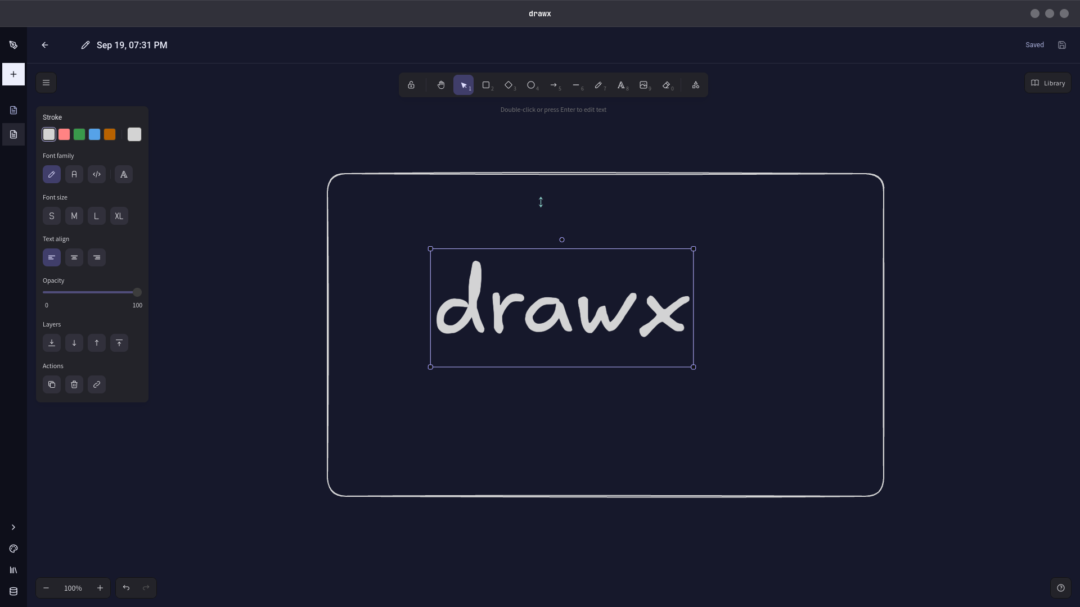Send selected element backward one layer
This screenshot has height=607, width=1080.
pos(74,342)
